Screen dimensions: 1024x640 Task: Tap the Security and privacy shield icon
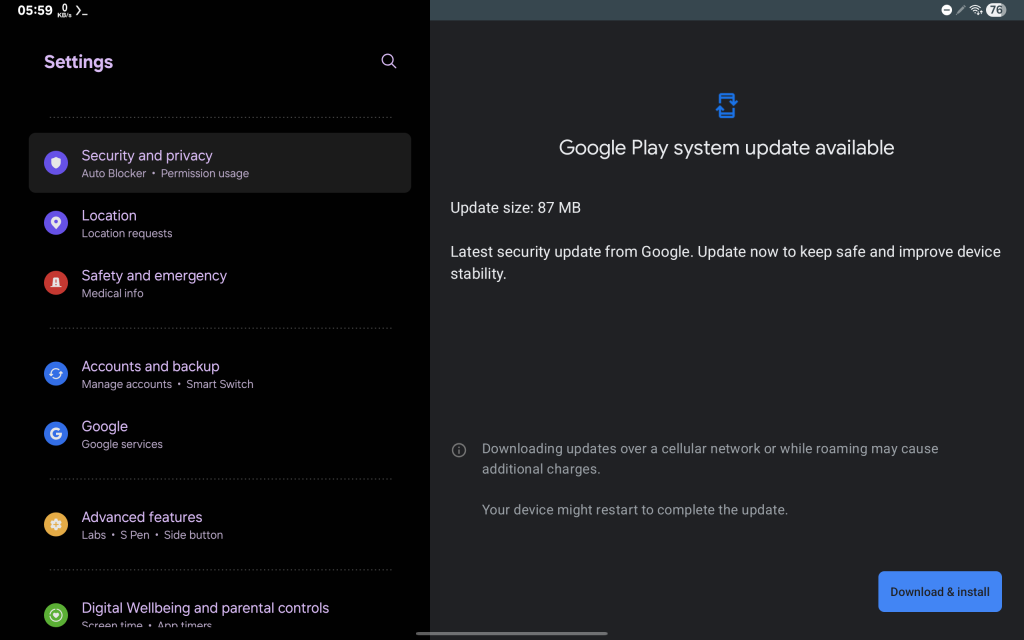click(x=56, y=163)
